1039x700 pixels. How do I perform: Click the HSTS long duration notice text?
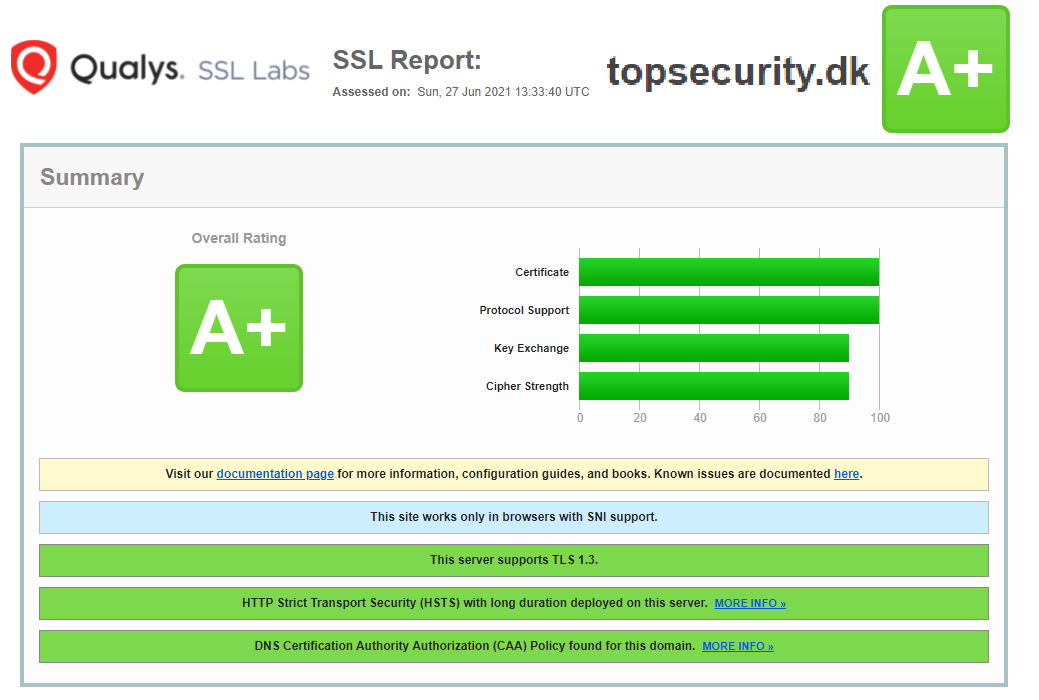coord(474,603)
